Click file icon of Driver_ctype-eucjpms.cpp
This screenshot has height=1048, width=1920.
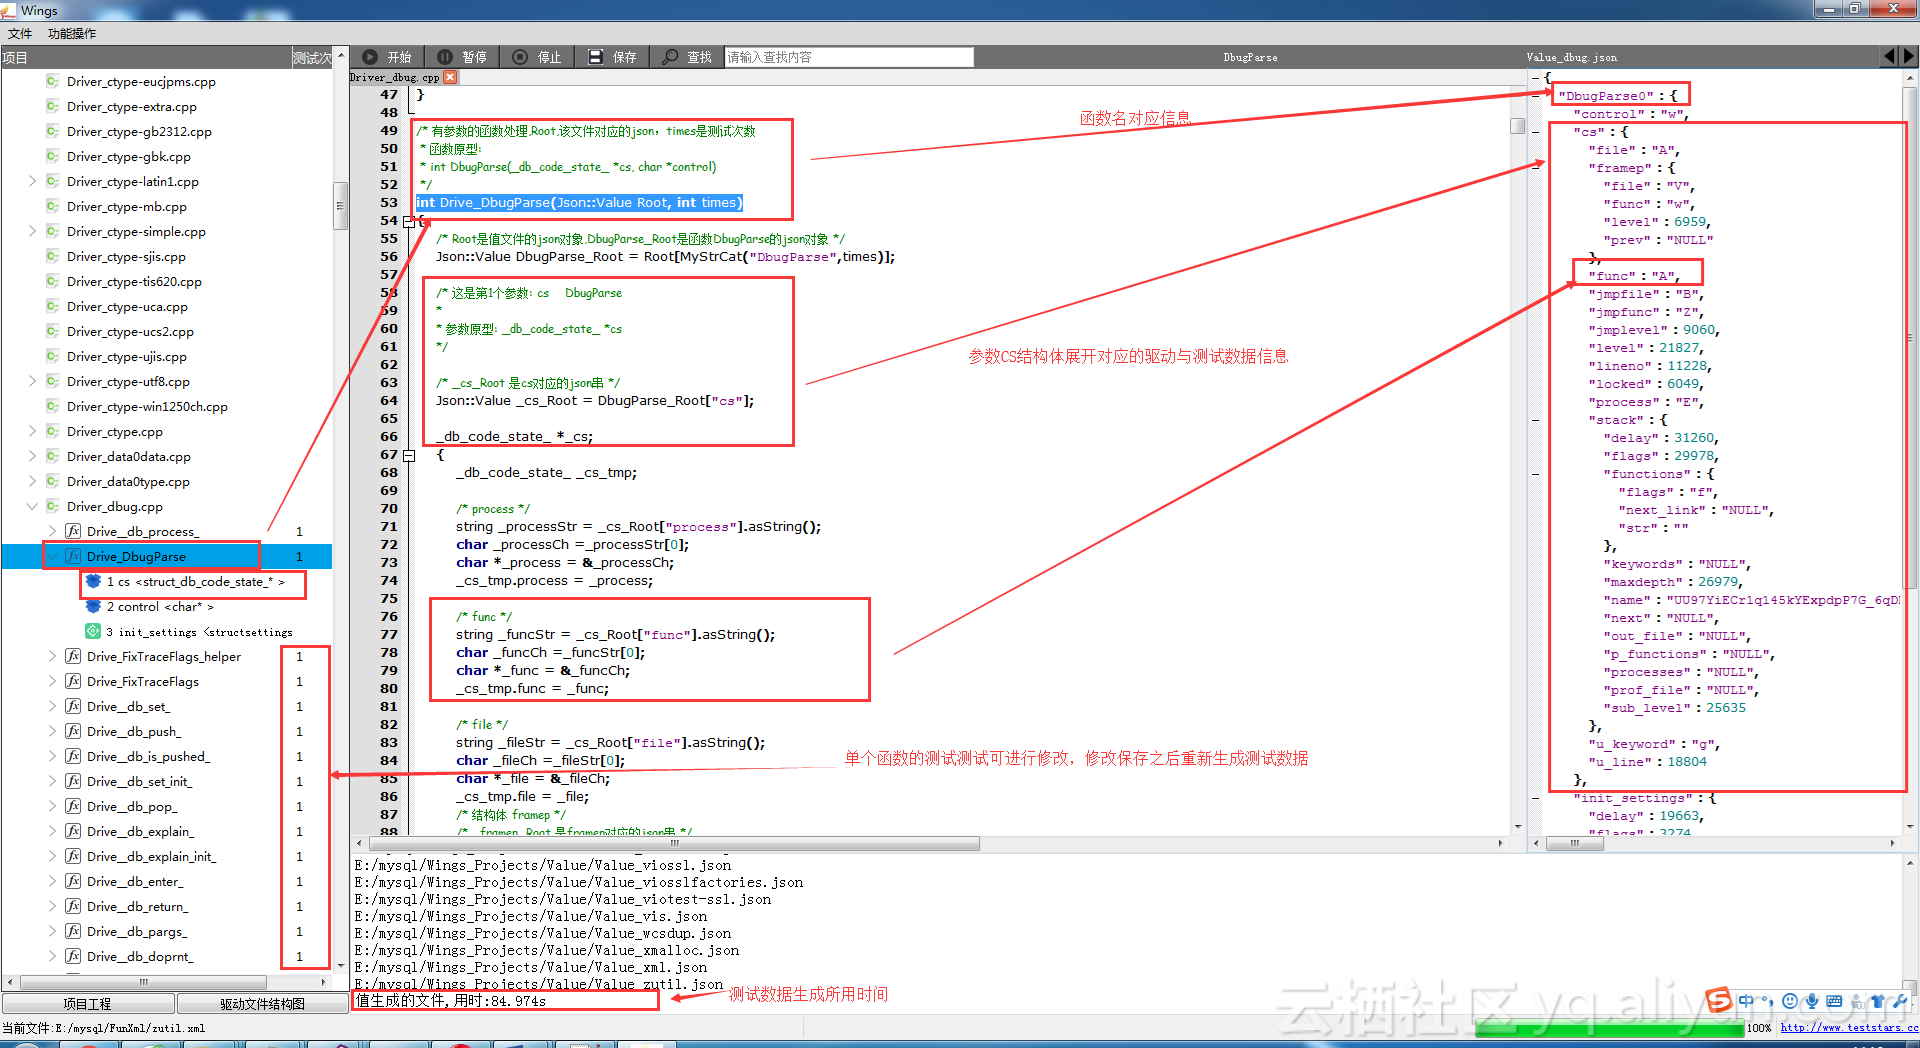(x=52, y=81)
